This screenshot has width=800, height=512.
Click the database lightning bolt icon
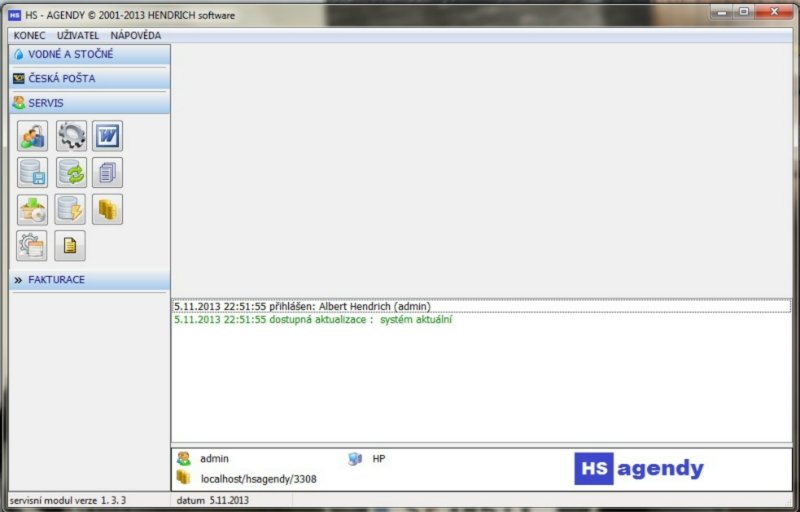70,209
